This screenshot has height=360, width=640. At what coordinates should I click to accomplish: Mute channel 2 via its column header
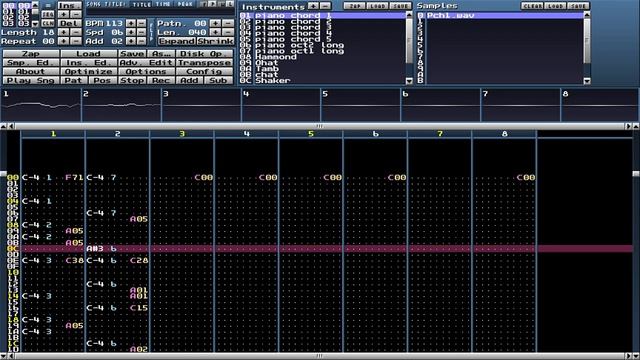coord(118,134)
